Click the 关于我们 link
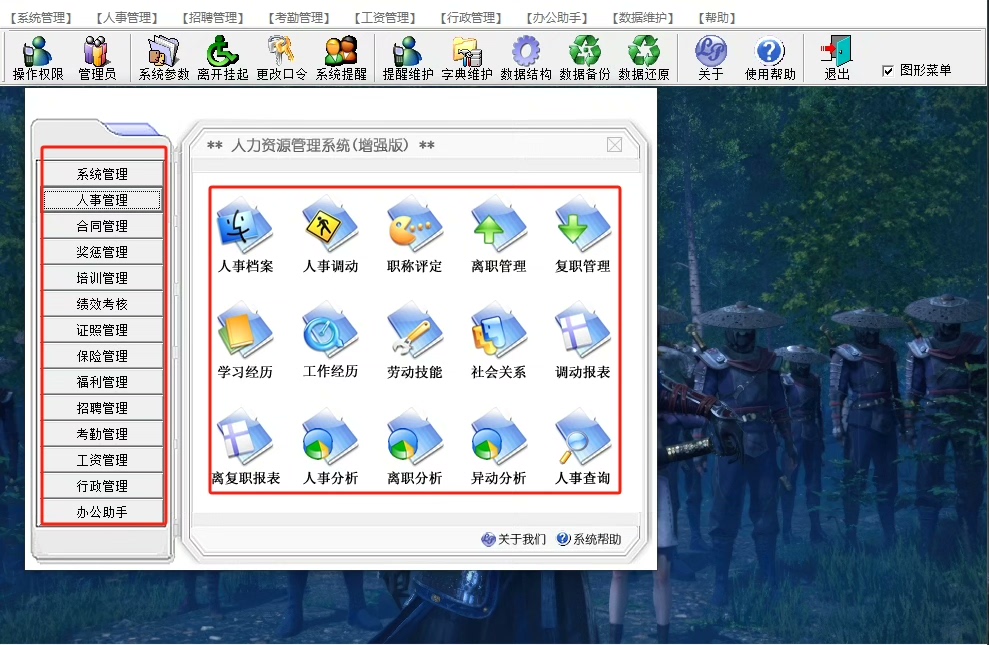The height and width of the screenshot is (645, 989). [514, 539]
